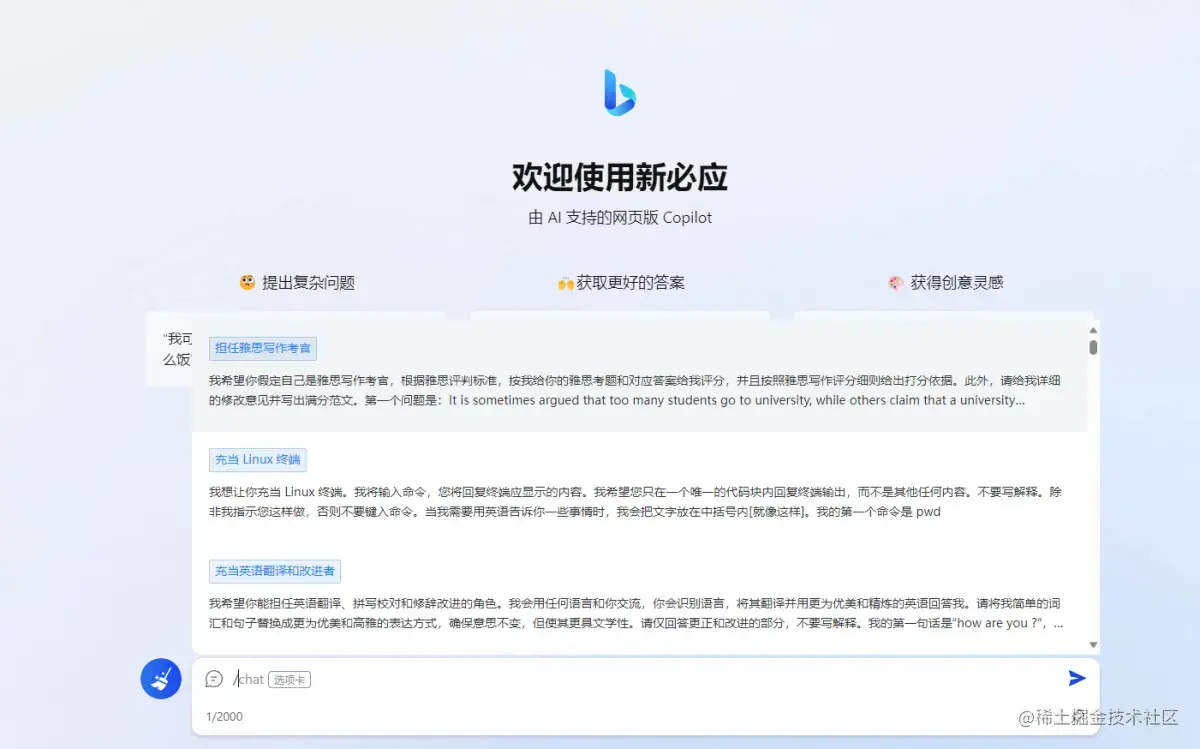Click the send arrow to submit message
Image resolution: width=1200 pixels, height=749 pixels.
point(1077,678)
